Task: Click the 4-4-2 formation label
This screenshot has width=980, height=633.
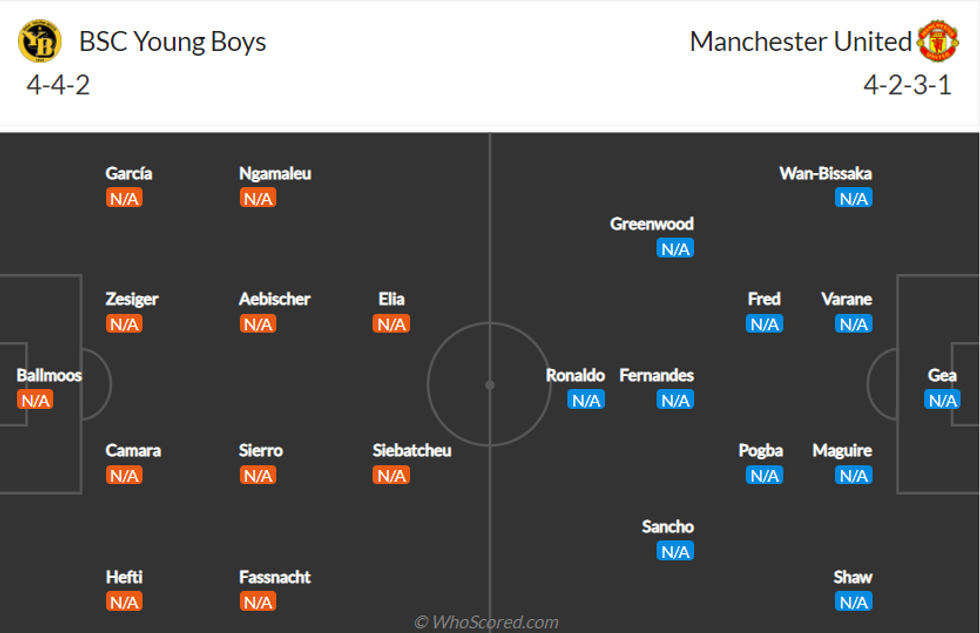Action: pos(58,85)
